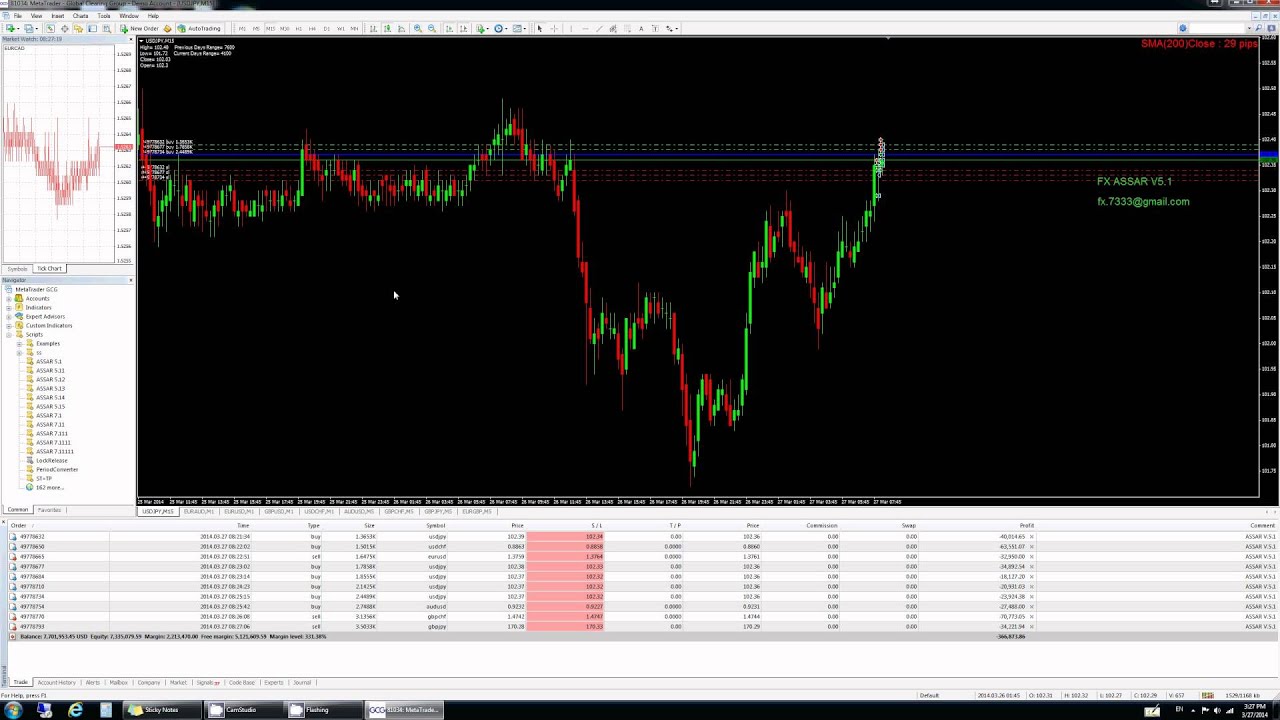Switch to the Account History tab
1280x720 pixels.
tap(56, 682)
